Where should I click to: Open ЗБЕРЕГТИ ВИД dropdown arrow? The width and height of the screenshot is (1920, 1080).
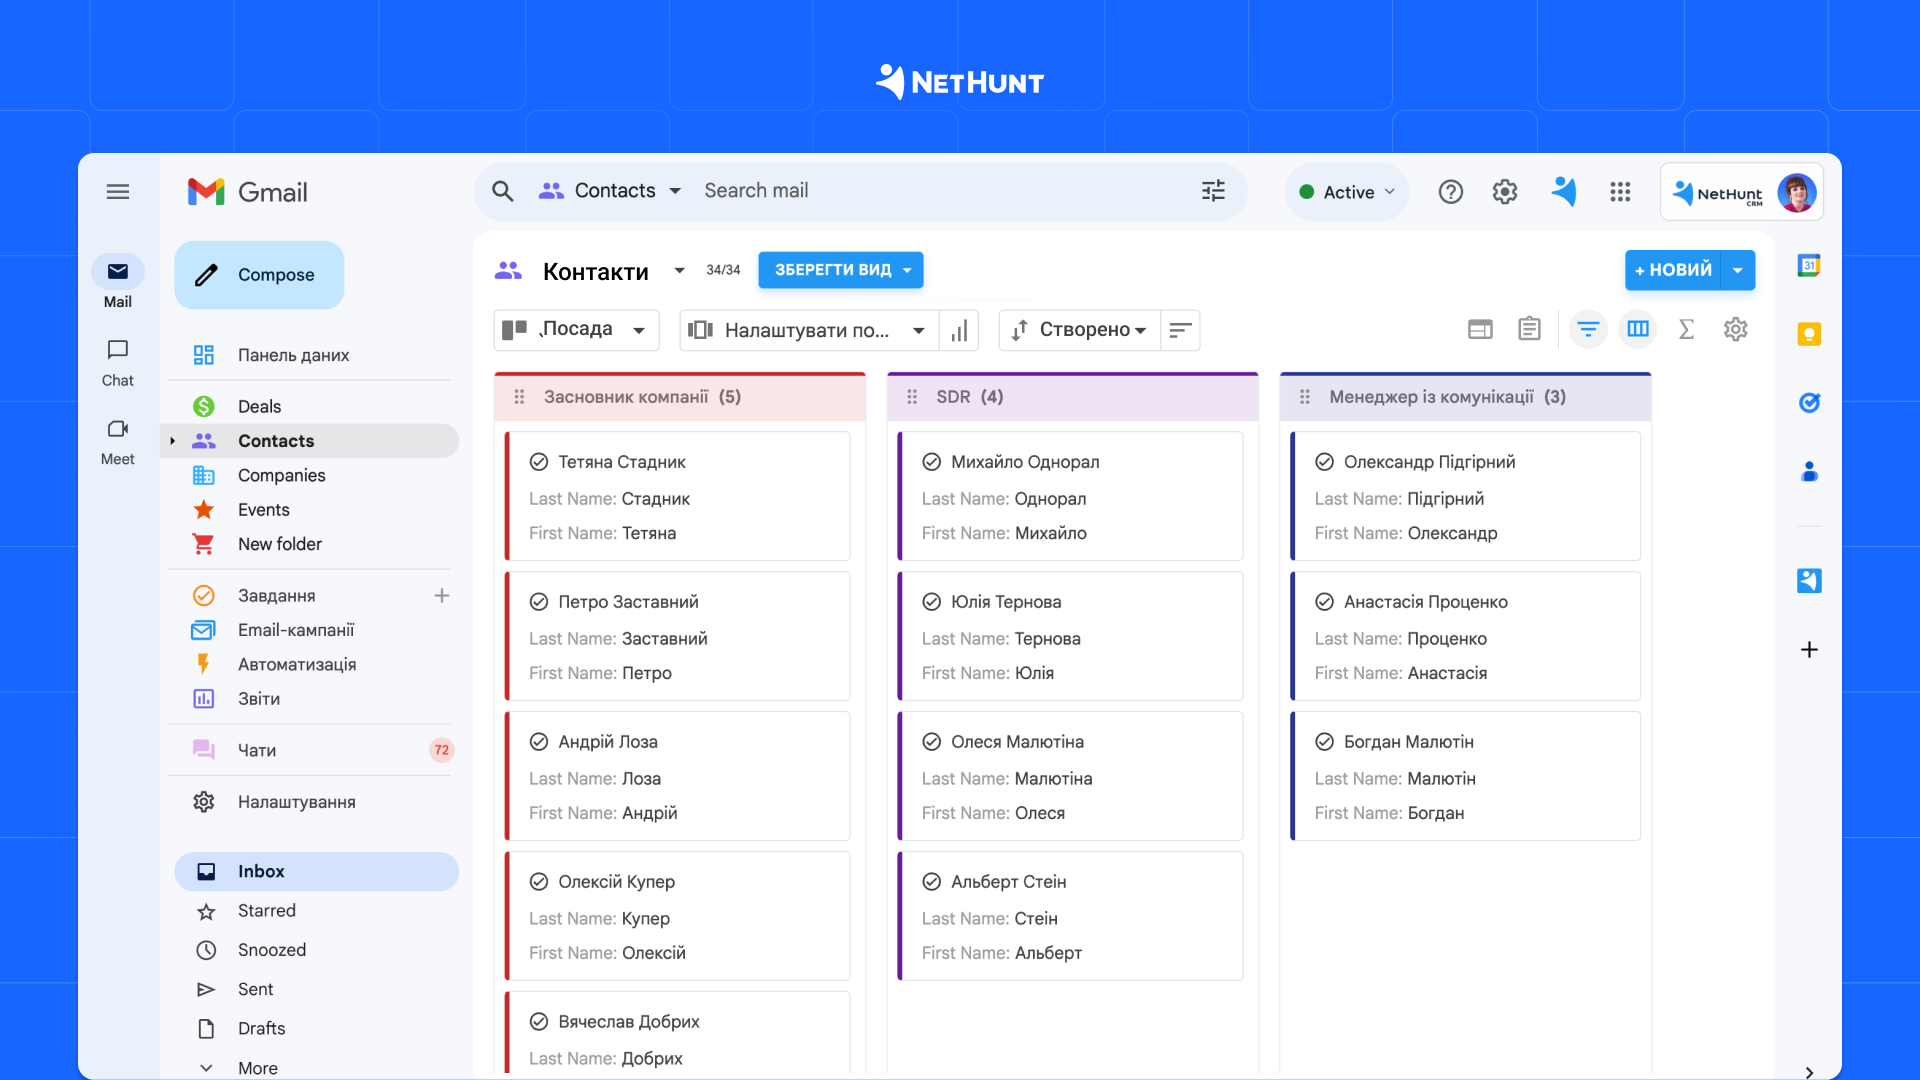[907, 270]
